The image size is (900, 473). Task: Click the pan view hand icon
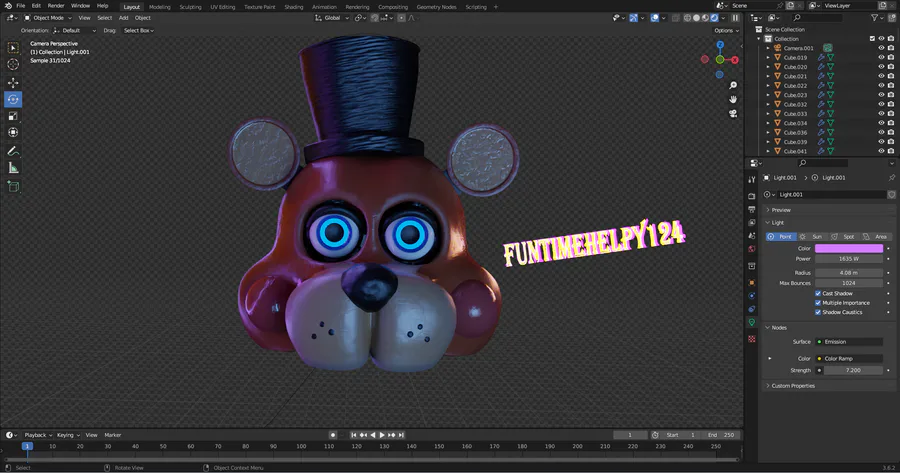point(733,99)
